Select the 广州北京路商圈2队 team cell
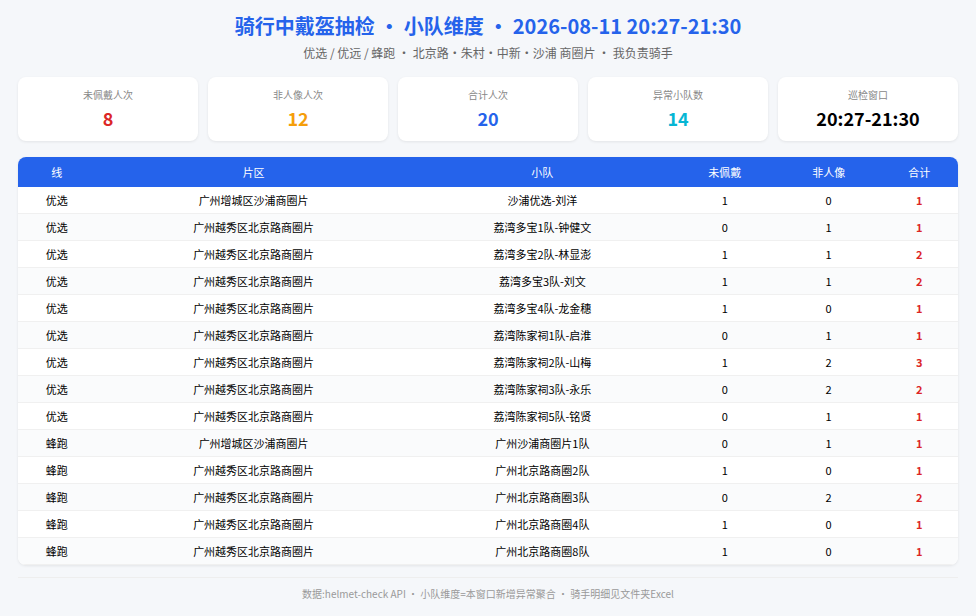 542,471
